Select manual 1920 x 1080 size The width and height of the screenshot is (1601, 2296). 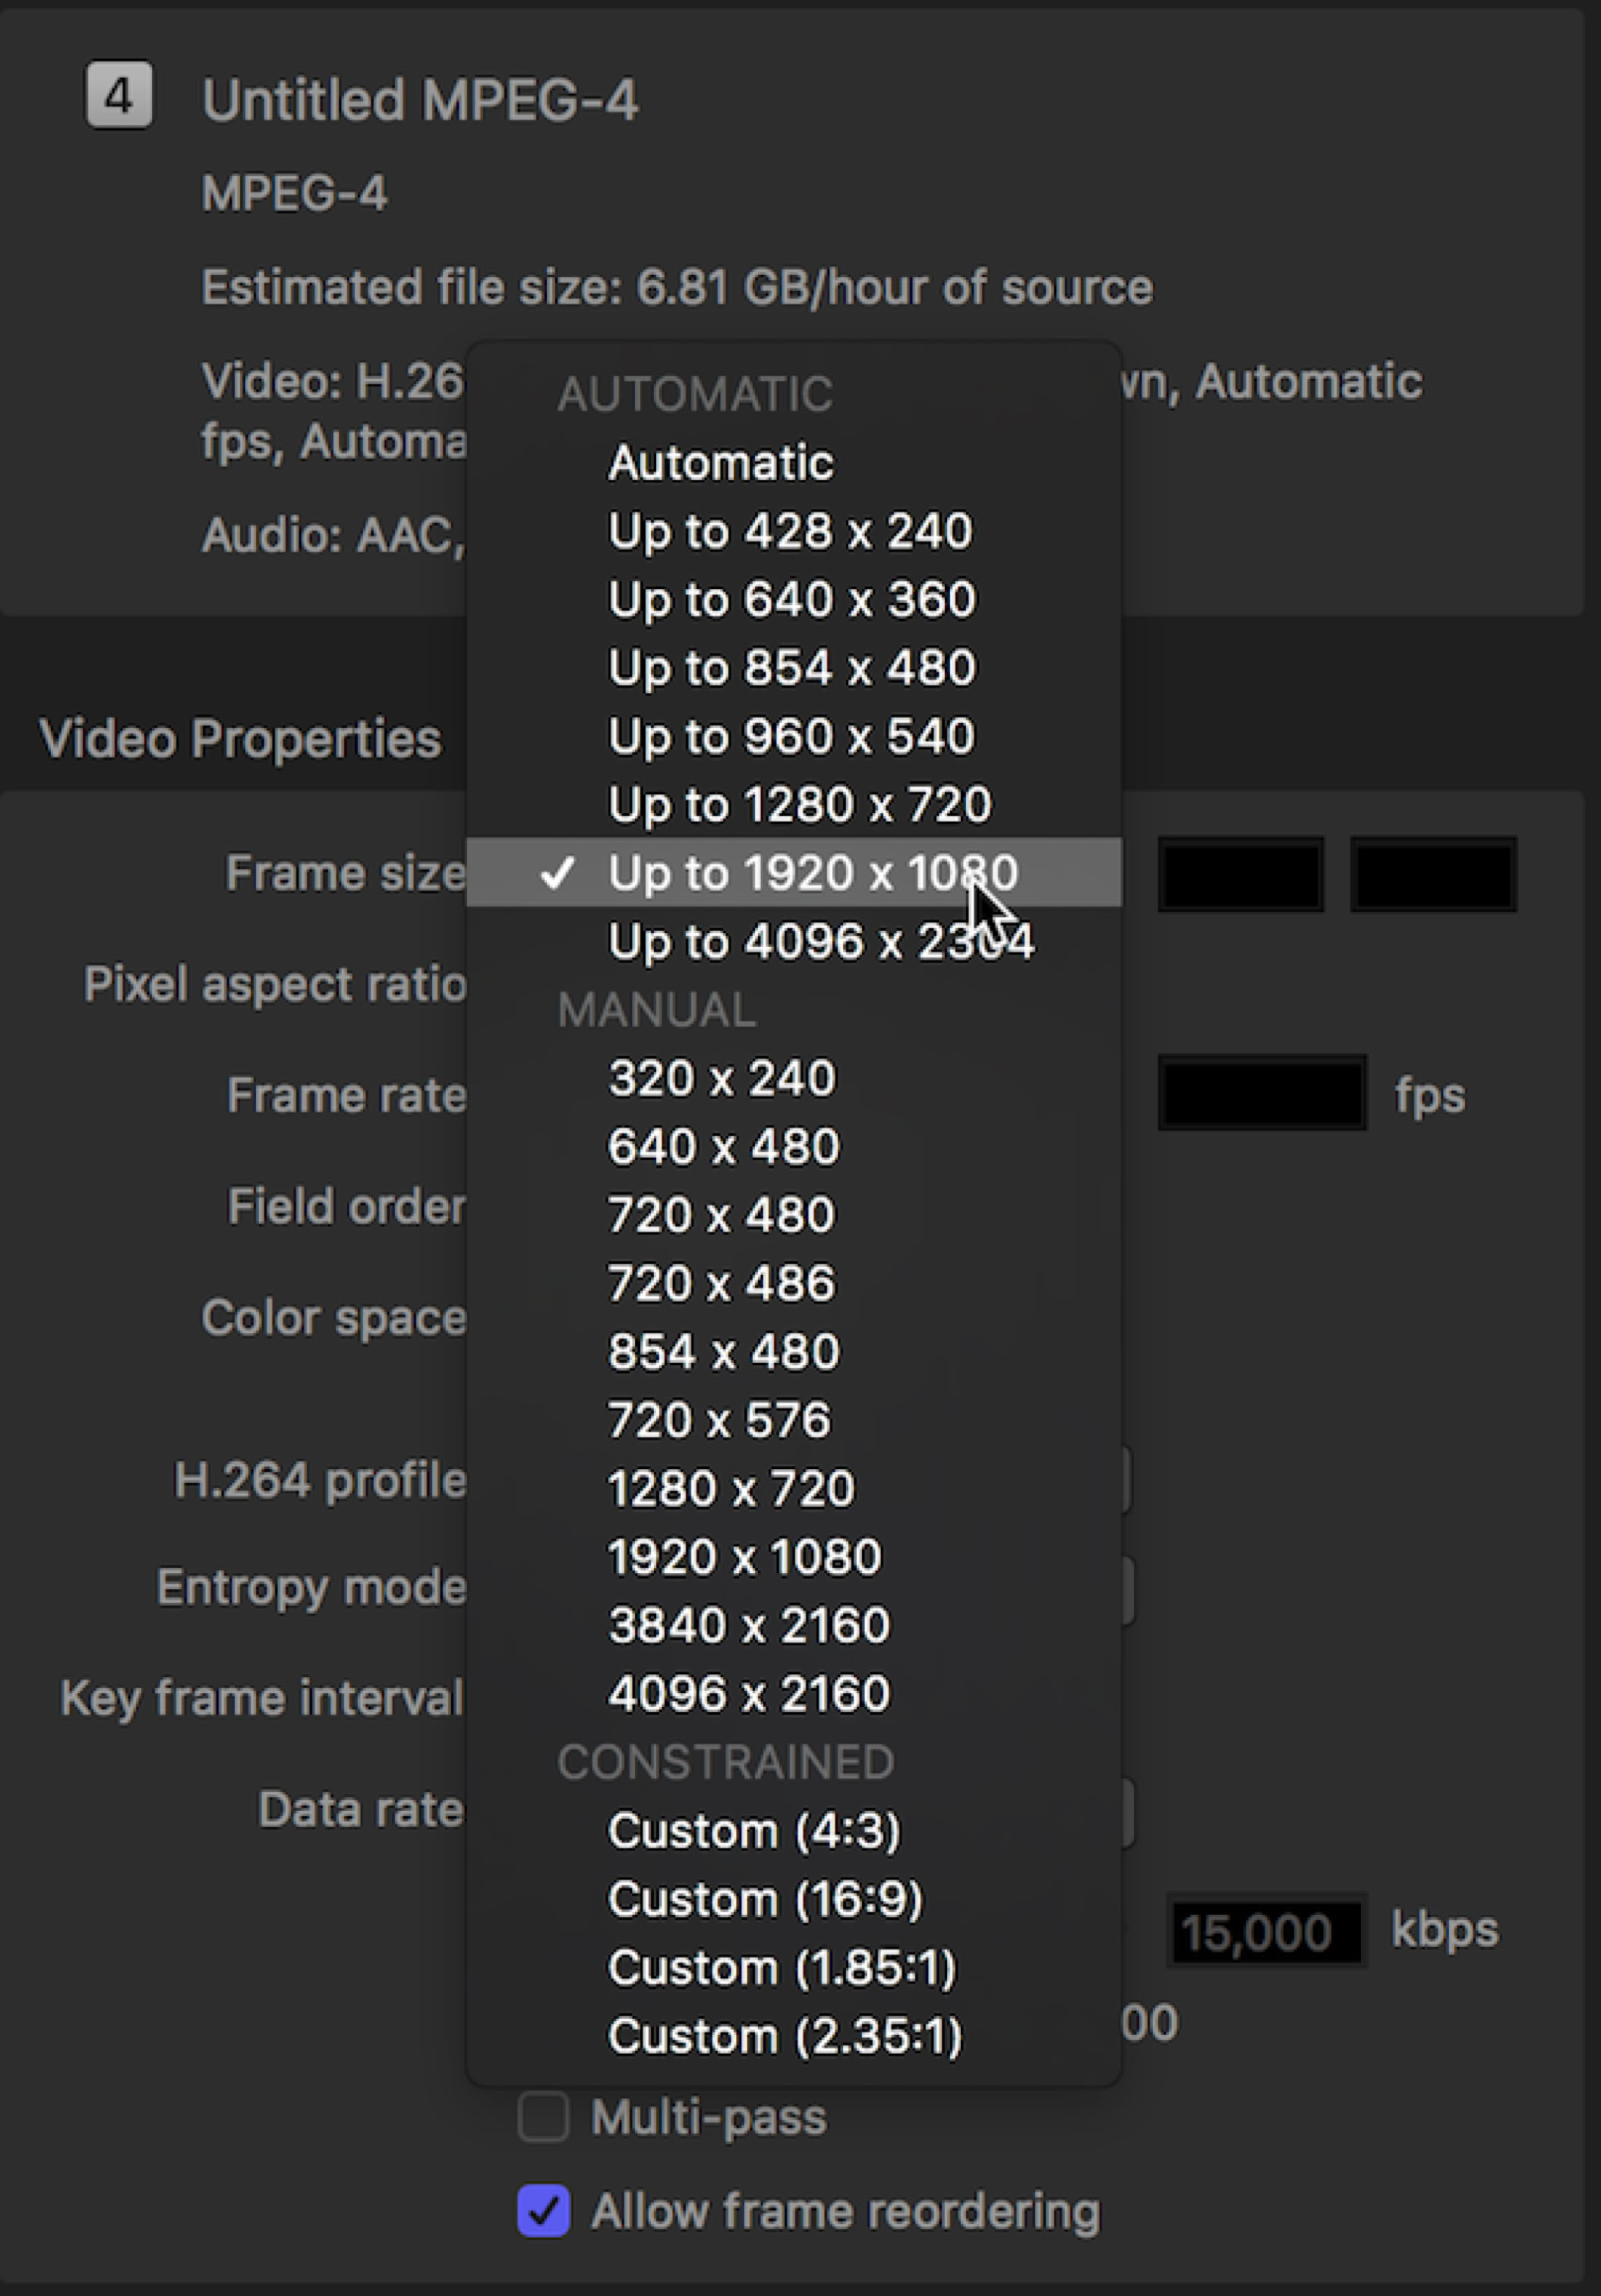click(x=744, y=1557)
